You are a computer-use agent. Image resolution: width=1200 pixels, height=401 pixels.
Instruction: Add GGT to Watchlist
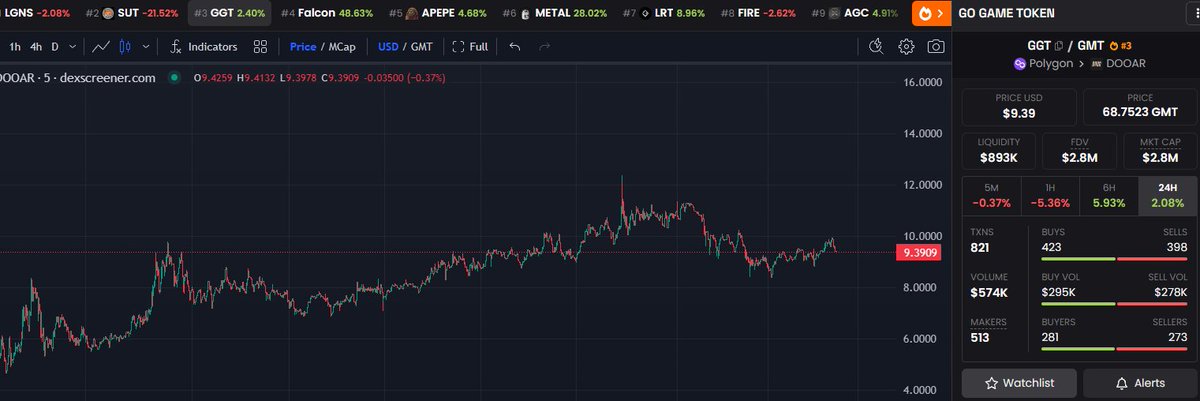(x=1018, y=383)
